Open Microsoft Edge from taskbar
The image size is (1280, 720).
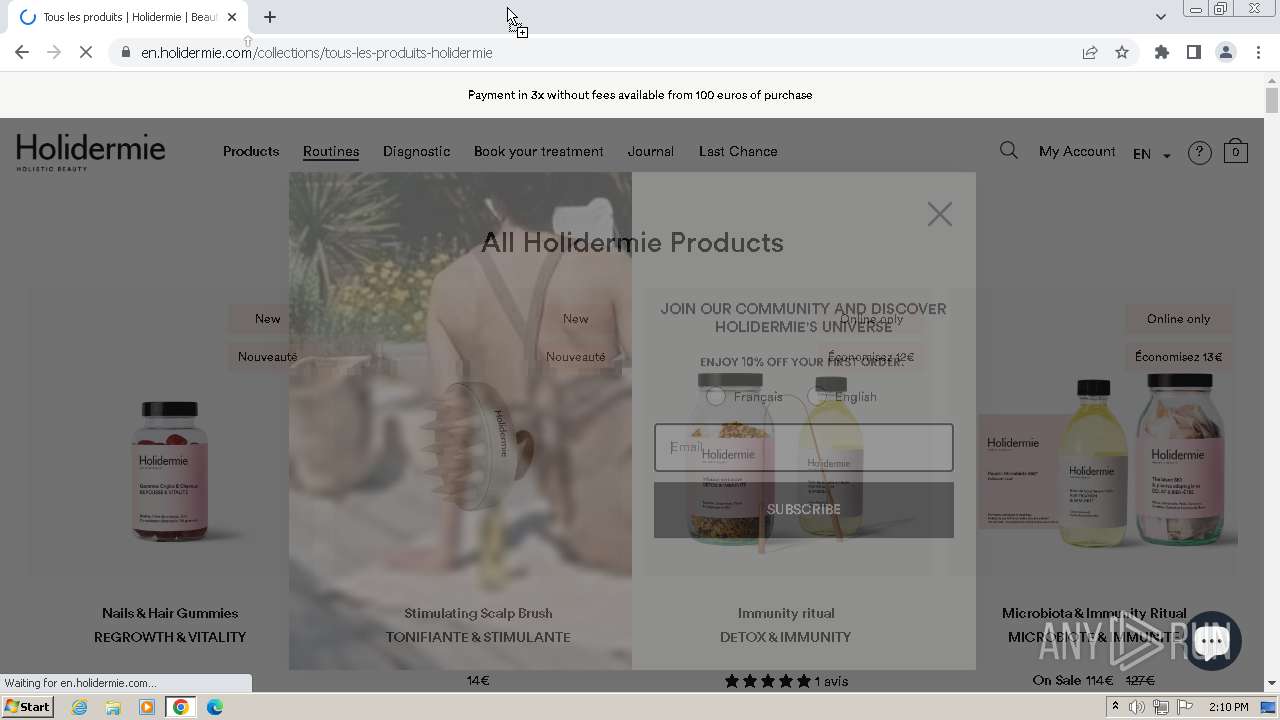[215, 707]
